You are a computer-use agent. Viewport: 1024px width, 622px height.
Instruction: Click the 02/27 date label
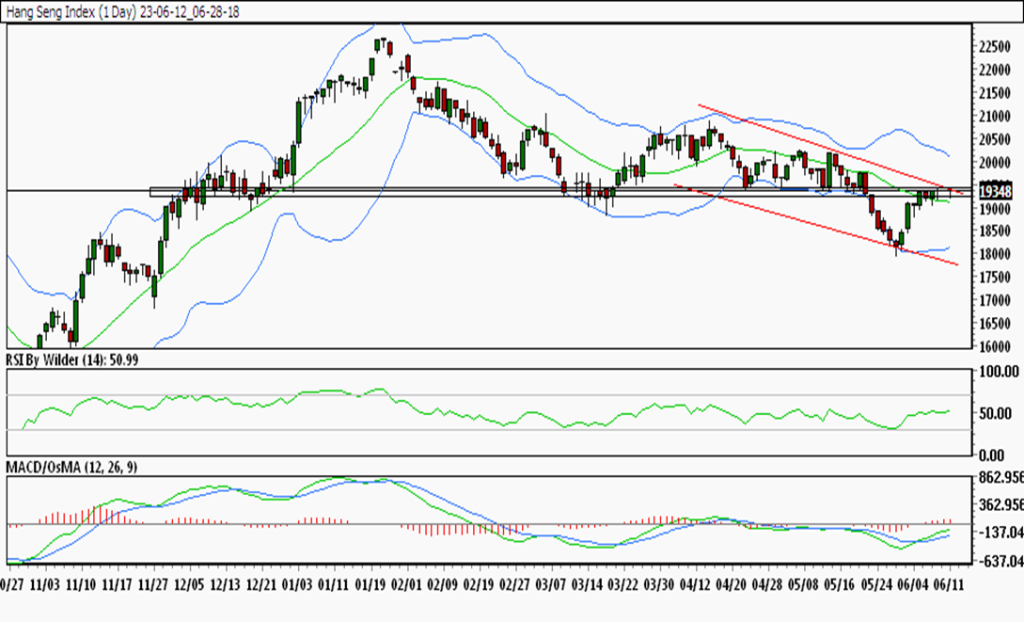click(514, 583)
